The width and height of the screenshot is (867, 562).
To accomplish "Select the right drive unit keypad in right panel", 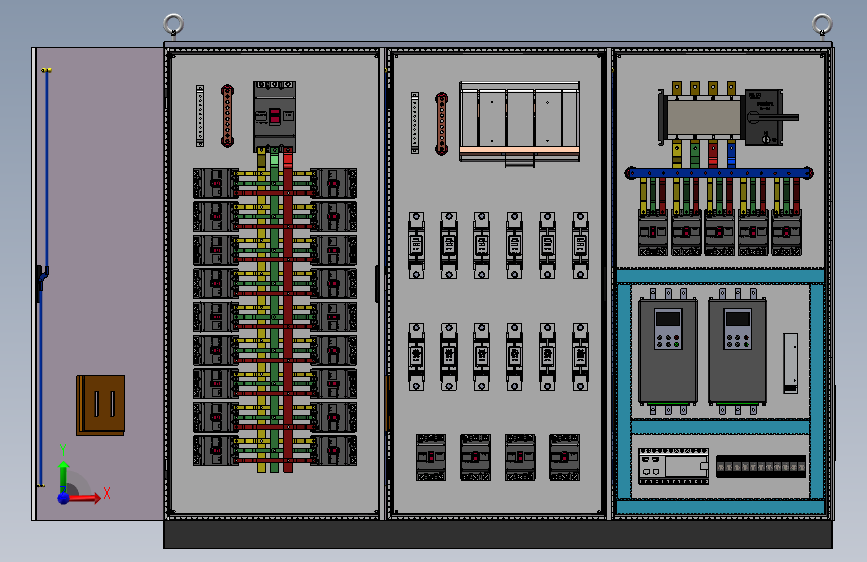I will 738,329.
